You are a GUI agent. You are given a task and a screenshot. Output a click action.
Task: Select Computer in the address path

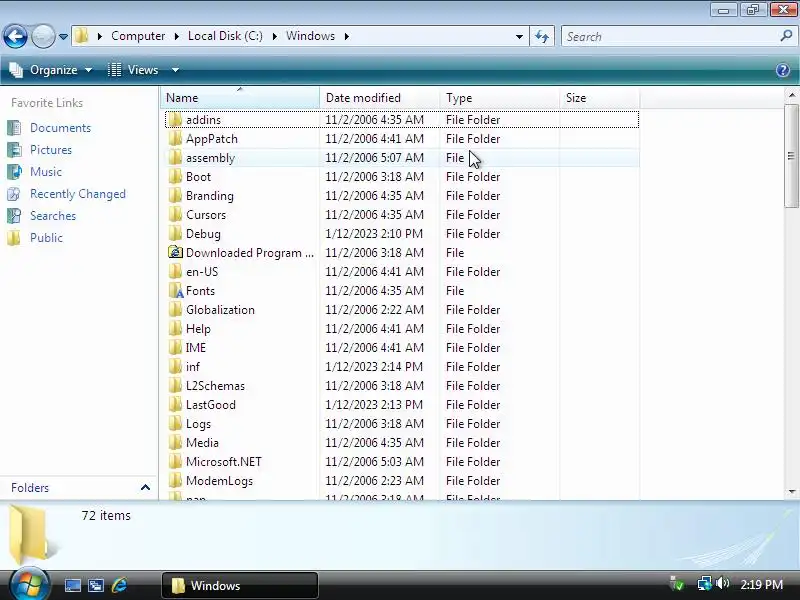(x=138, y=36)
